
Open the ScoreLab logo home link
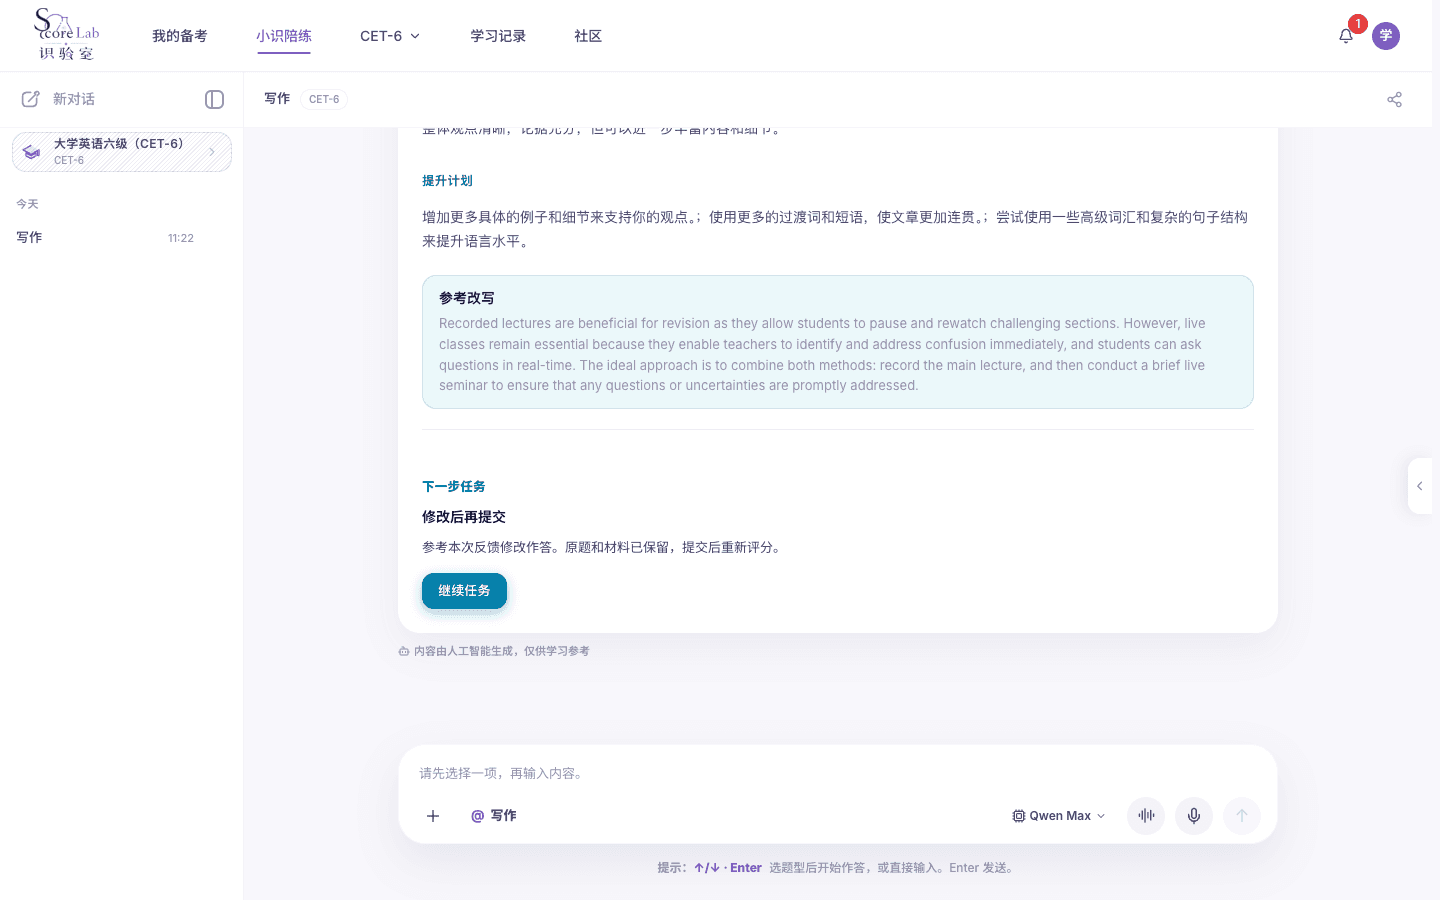point(67,35)
